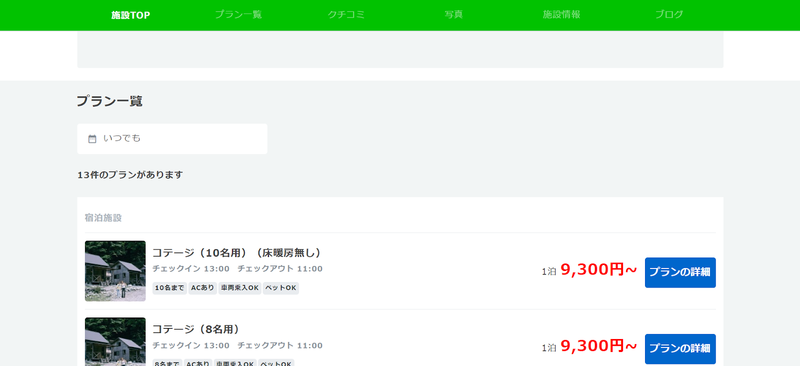This screenshot has height=366, width=800.
Task: Click check-in time text for コテージ（8名用）
Action: click(x=191, y=346)
